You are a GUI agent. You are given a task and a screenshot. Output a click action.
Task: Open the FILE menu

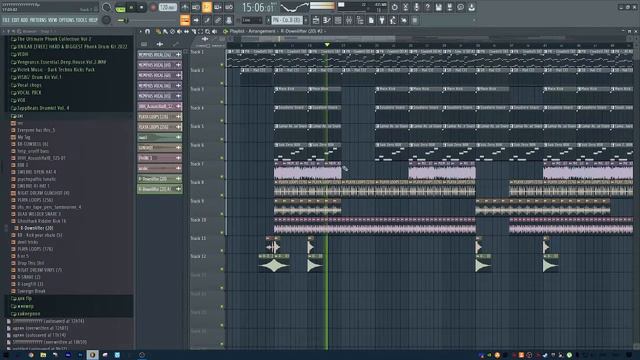click(6, 20)
